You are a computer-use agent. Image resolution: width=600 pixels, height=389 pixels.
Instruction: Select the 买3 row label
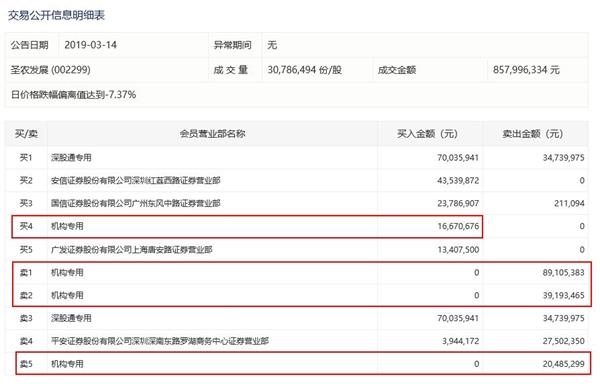[26, 203]
